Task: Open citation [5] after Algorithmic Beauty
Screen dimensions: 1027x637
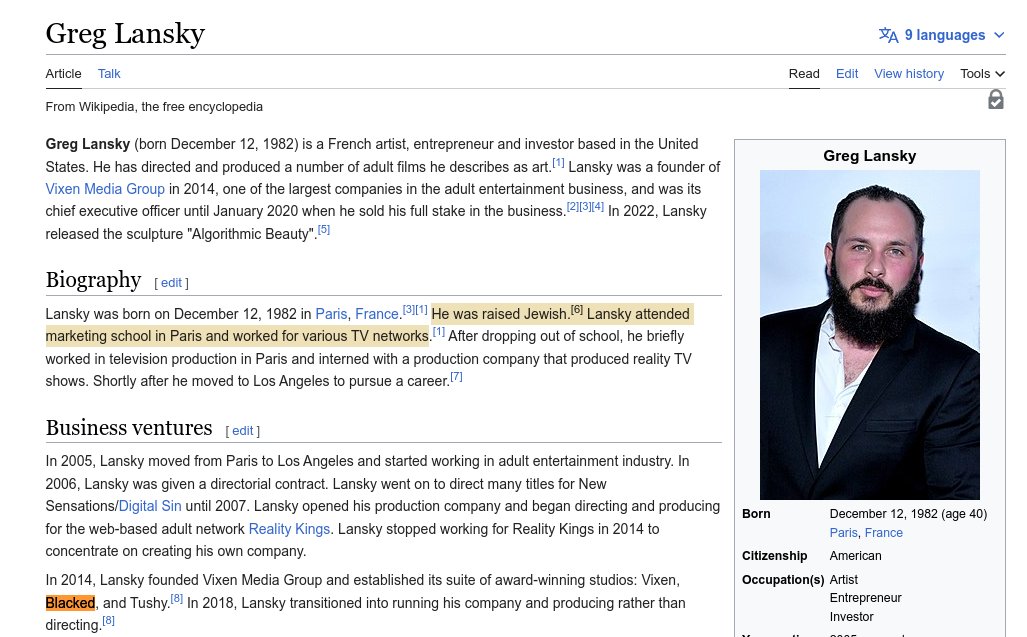Action: coord(324,230)
